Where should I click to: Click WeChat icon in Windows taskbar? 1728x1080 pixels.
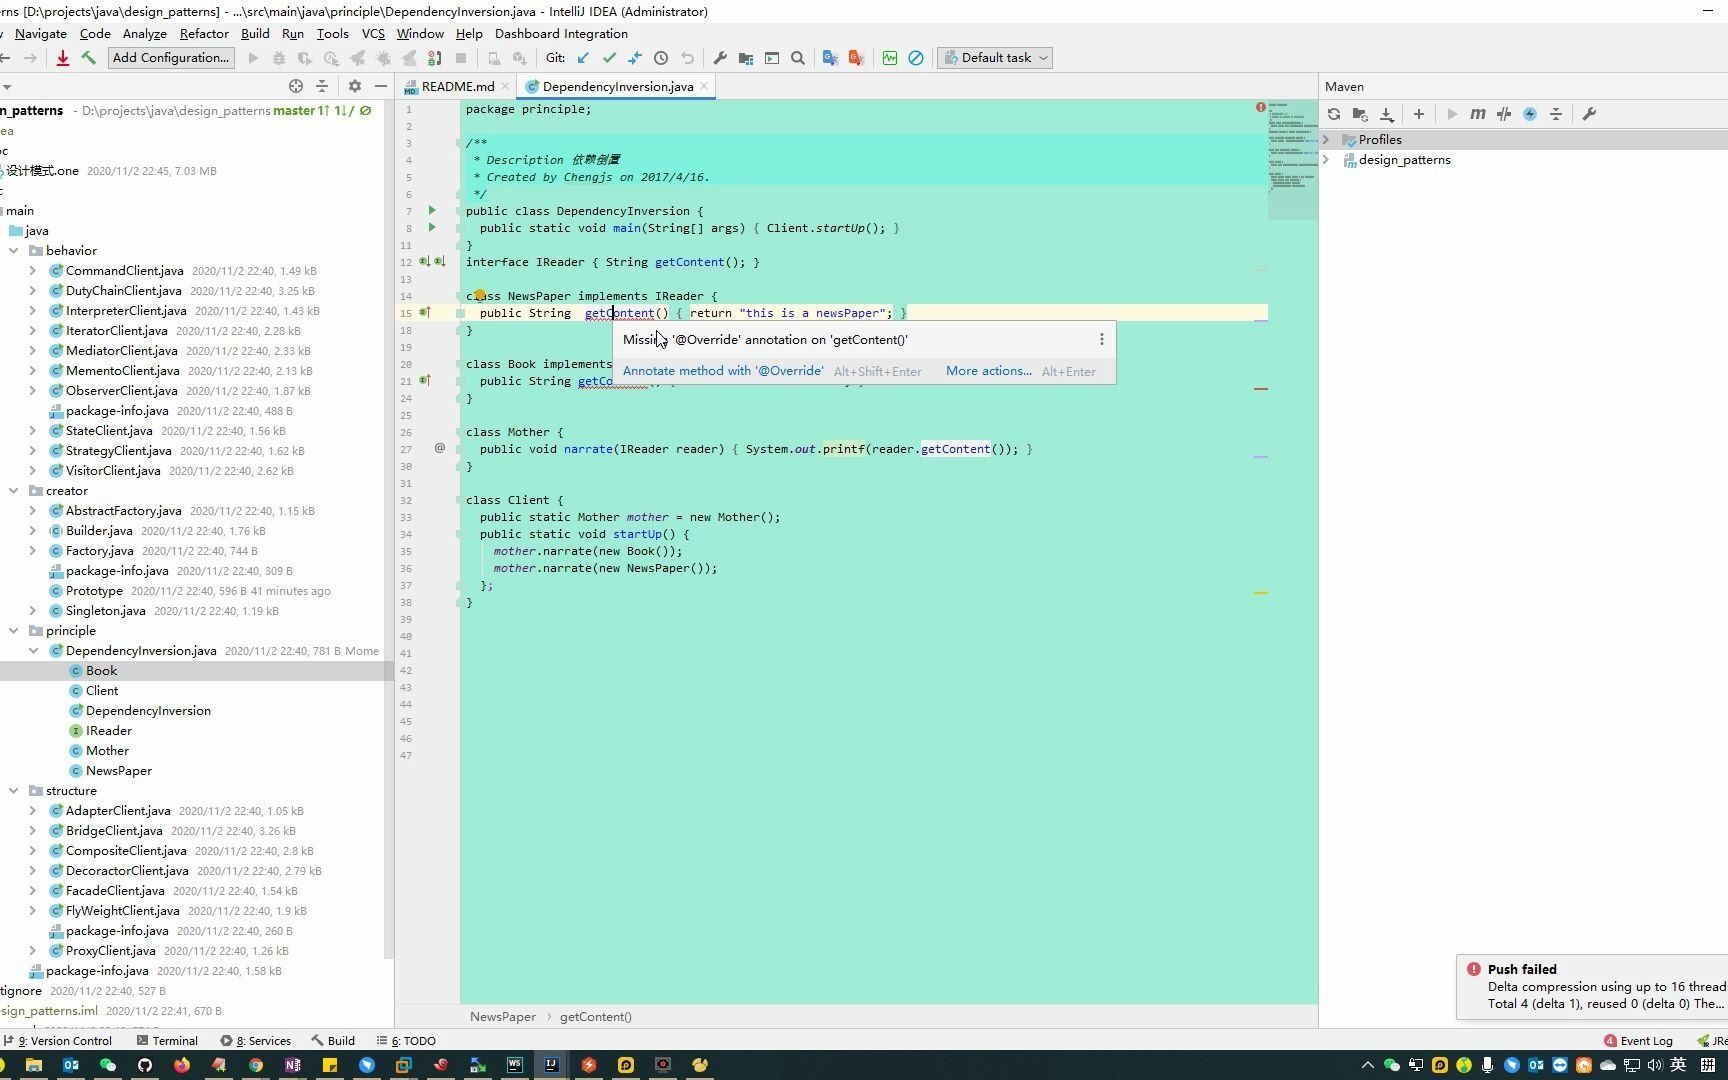[108, 1065]
